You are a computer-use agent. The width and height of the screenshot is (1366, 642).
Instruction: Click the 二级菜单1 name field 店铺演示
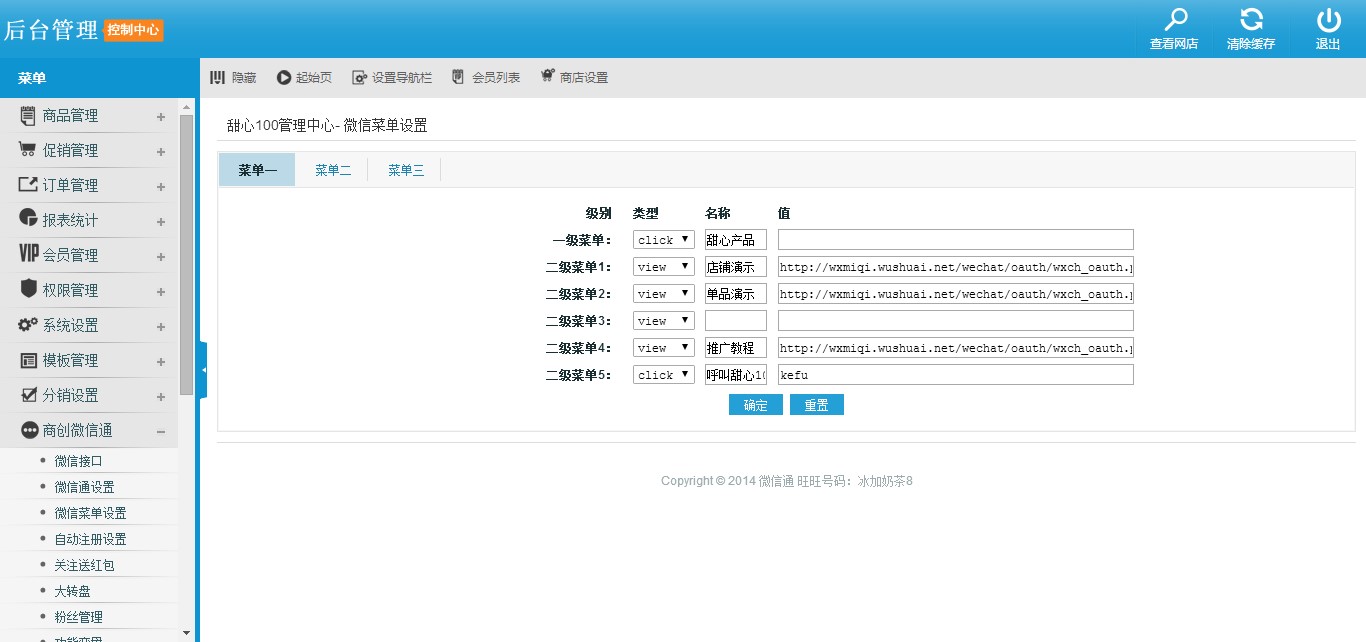736,266
